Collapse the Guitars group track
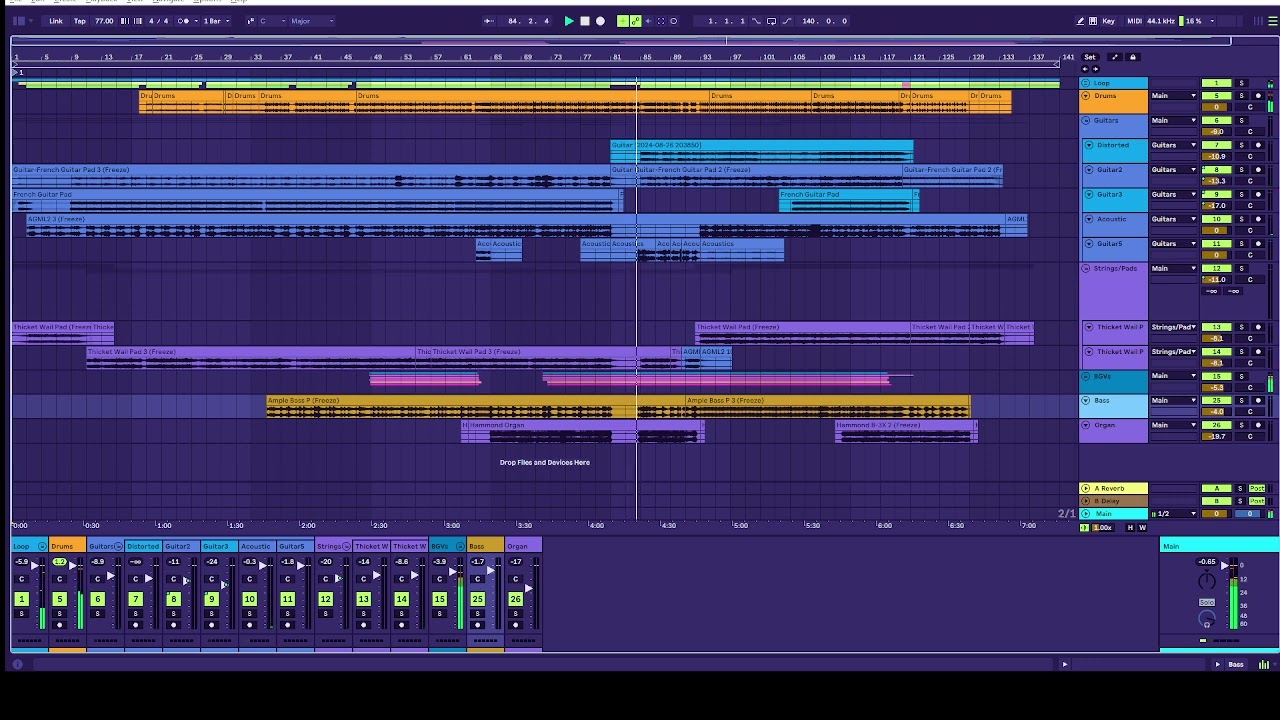The height and width of the screenshot is (720, 1280). point(1086,120)
